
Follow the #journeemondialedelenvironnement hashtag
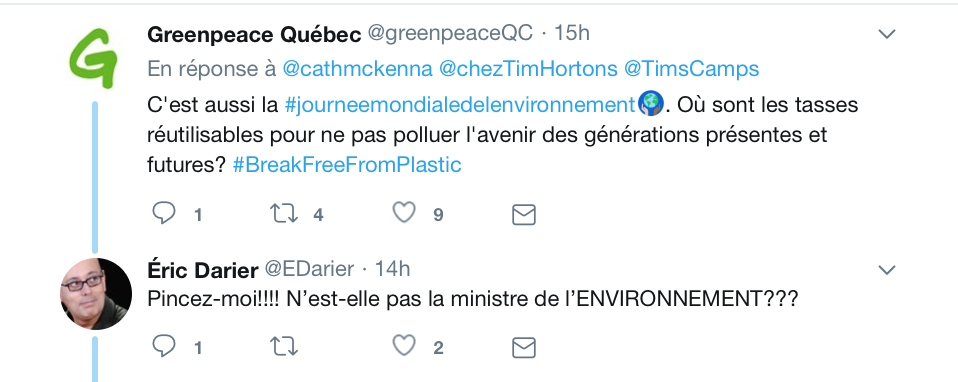pyautogui.click(x=461, y=105)
